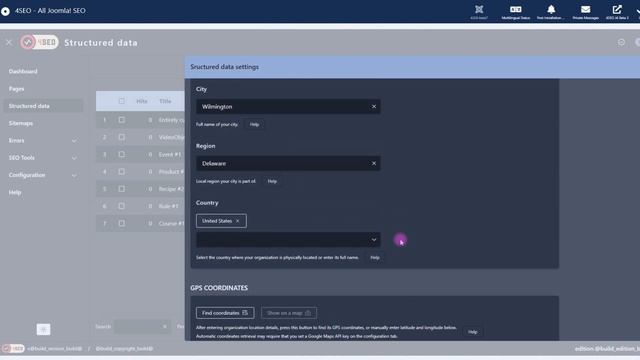
Task: Expand the SEO Tools sidebar section
Action: click(x=74, y=158)
